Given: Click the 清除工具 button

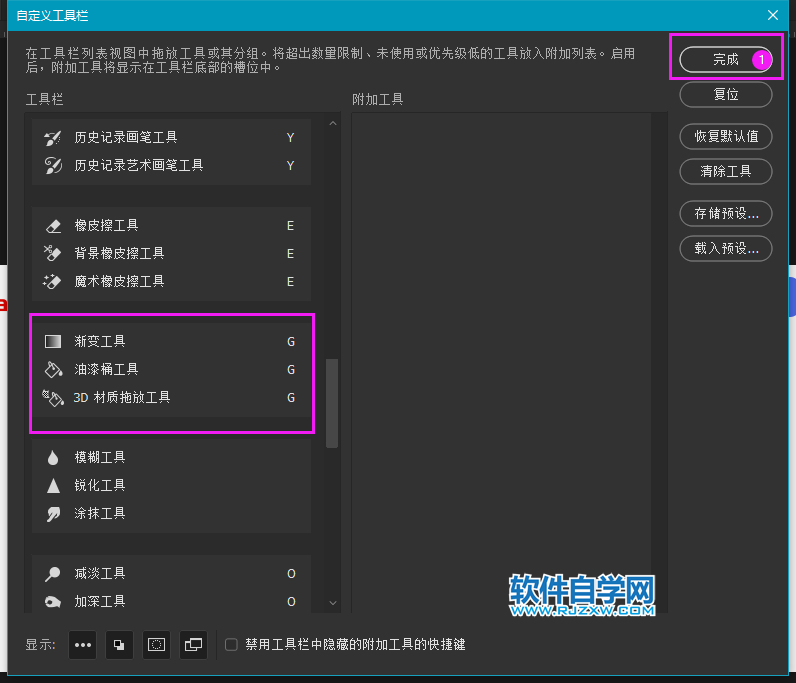Looking at the screenshot, I should 725,171.
